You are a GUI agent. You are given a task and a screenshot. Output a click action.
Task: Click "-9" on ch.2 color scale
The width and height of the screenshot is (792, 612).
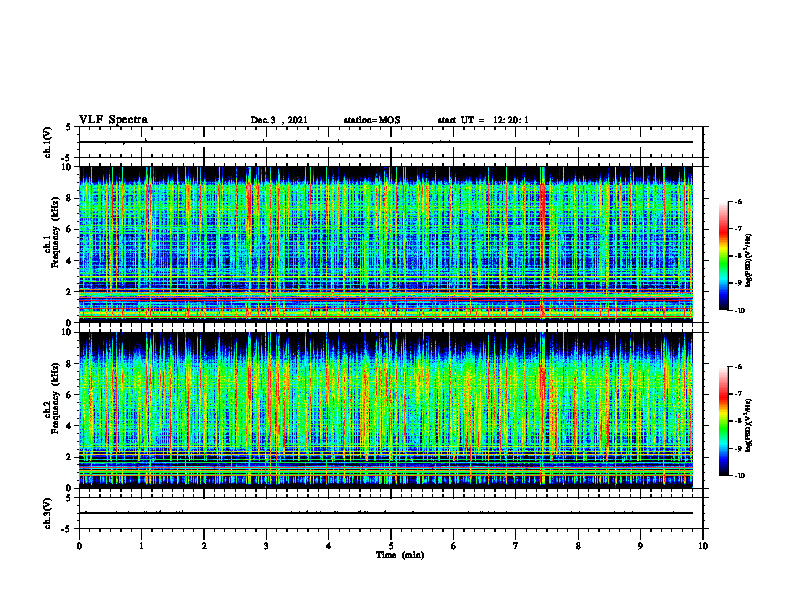(738, 448)
